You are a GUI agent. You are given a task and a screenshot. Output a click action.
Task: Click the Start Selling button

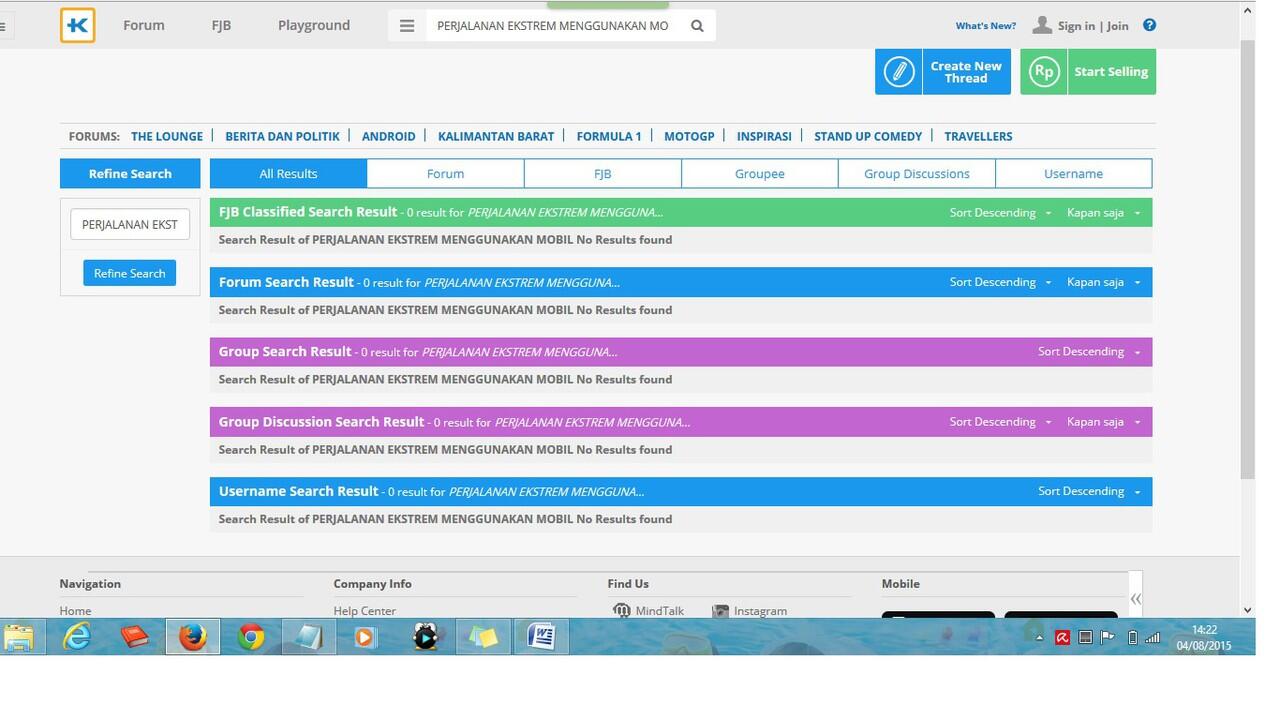click(1088, 72)
